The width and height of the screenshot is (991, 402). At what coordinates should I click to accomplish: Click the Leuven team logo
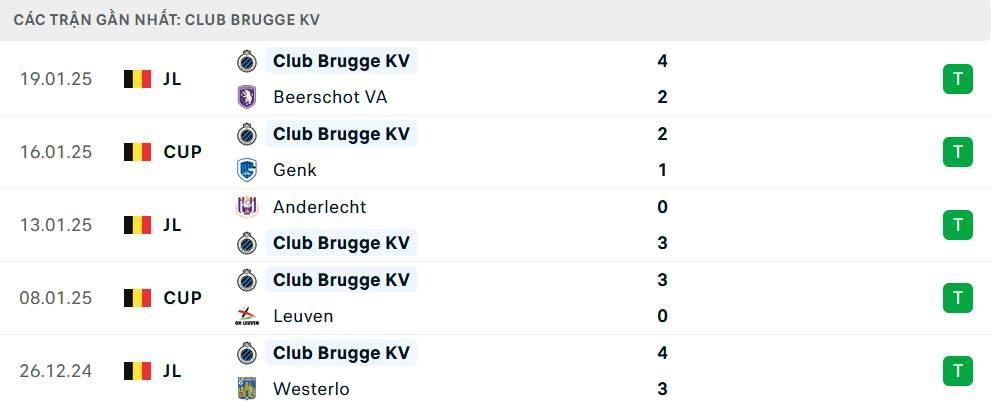pyautogui.click(x=245, y=316)
